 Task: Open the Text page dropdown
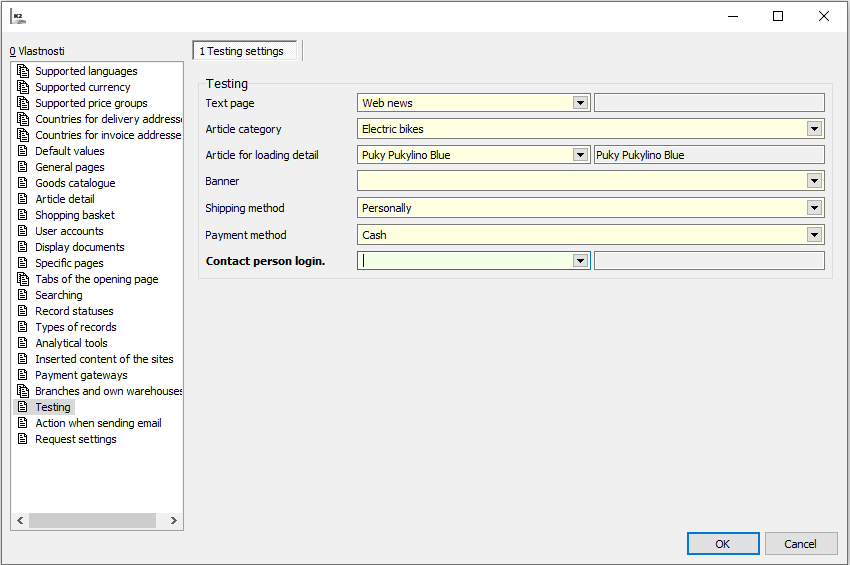pyautogui.click(x=580, y=102)
